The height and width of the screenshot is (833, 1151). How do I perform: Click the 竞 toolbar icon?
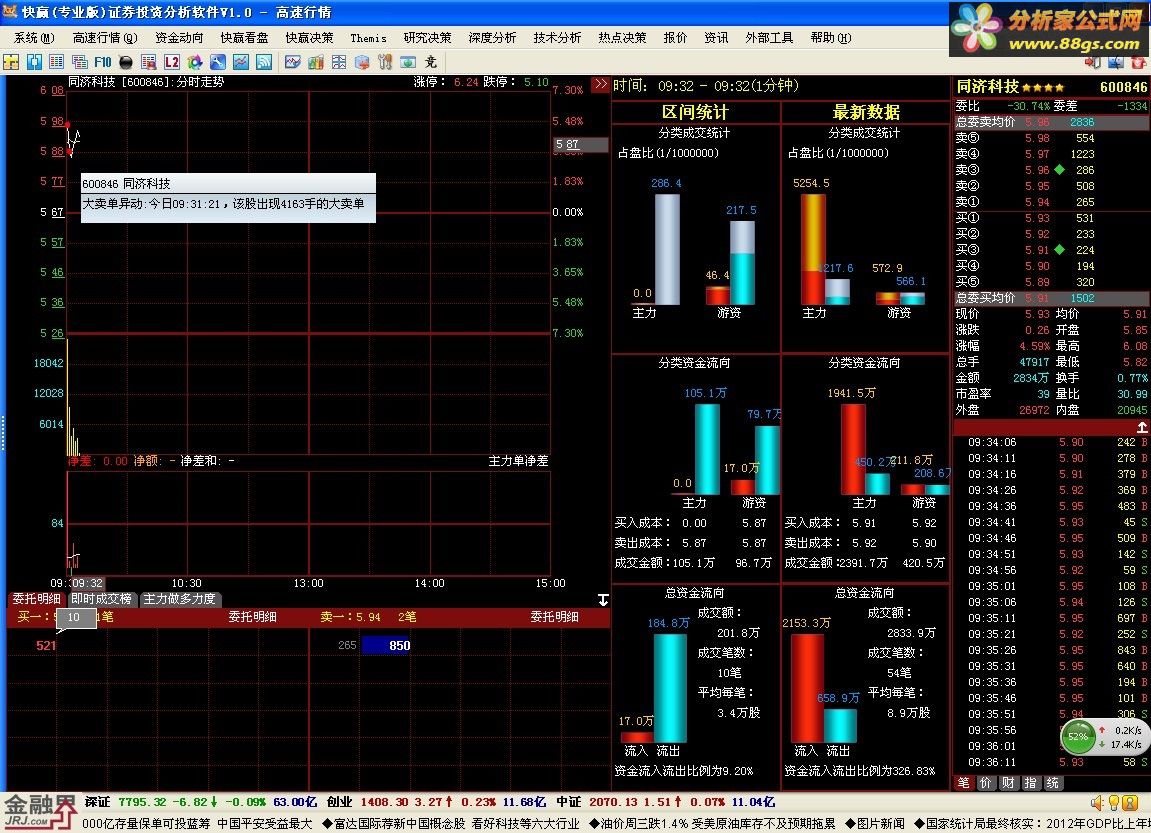coord(431,62)
